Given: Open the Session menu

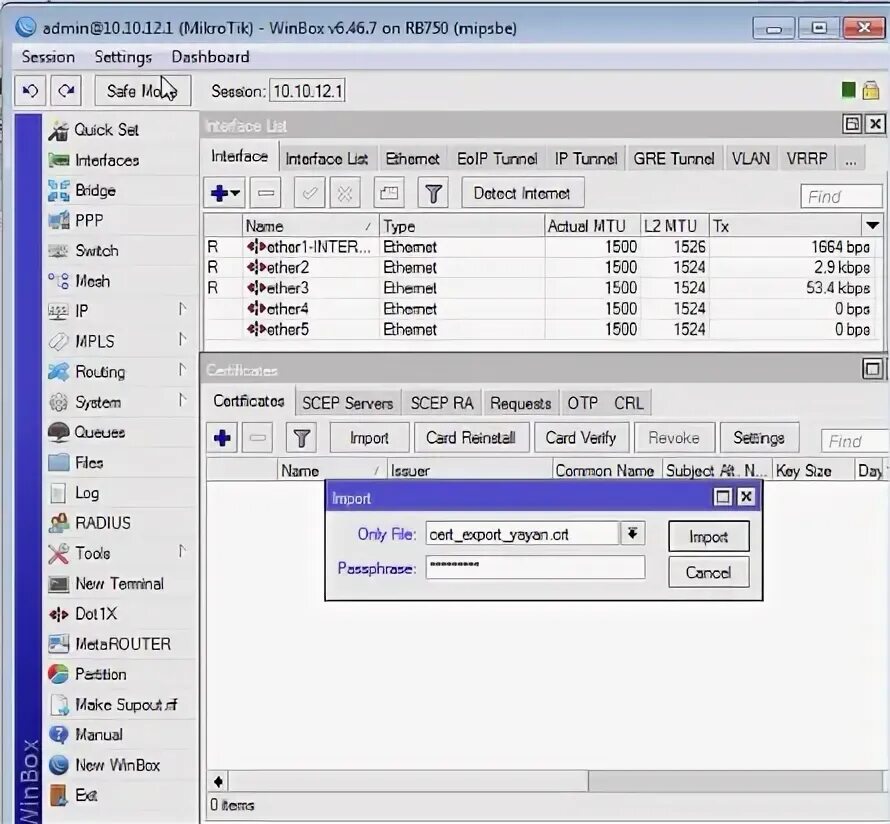Looking at the screenshot, I should click(x=48, y=57).
